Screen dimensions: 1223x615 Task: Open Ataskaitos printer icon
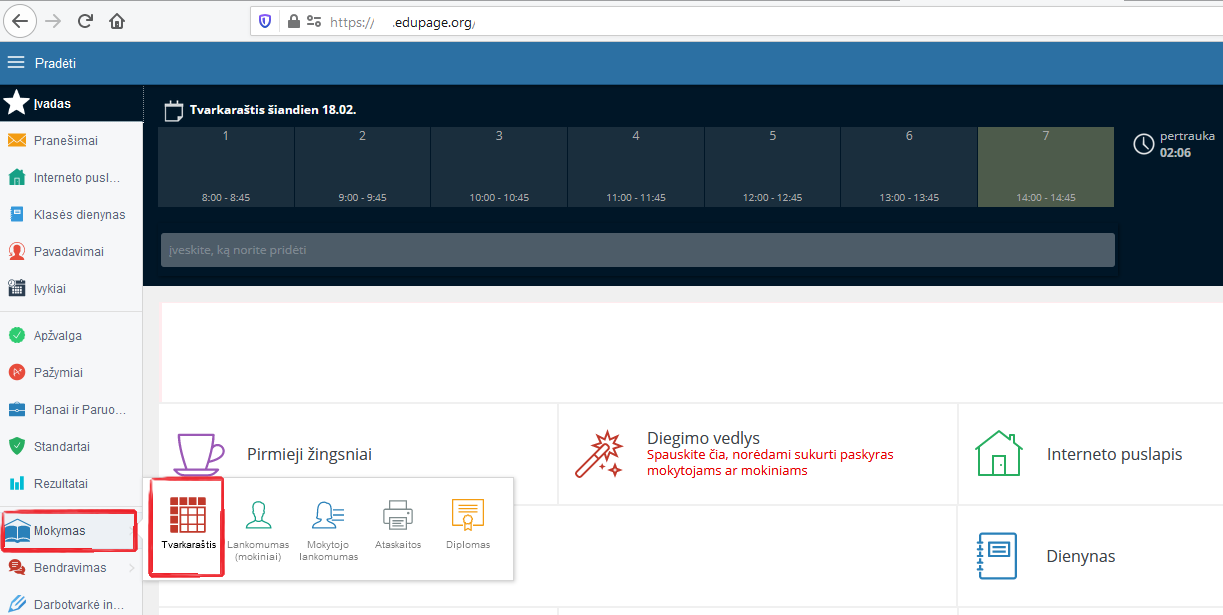pyautogui.click(x=397, y=515)
